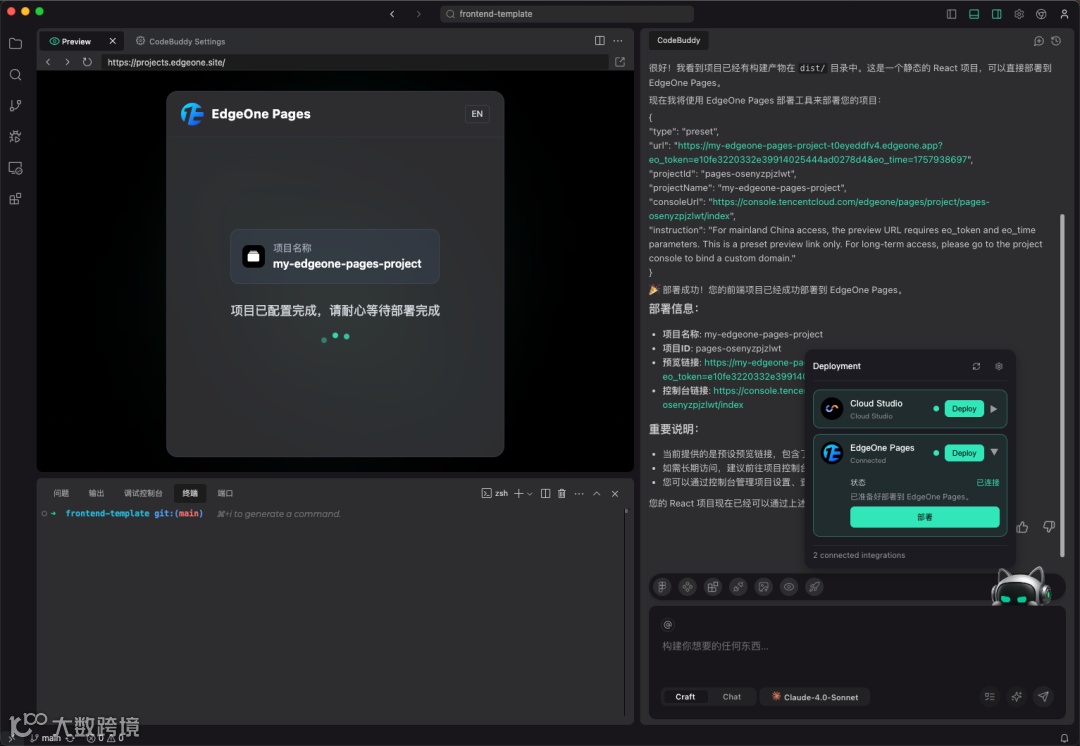This screenshot has height=746, width=1080.
Task: Open the Search icon in sidebar
Action: tap(15, 75)
